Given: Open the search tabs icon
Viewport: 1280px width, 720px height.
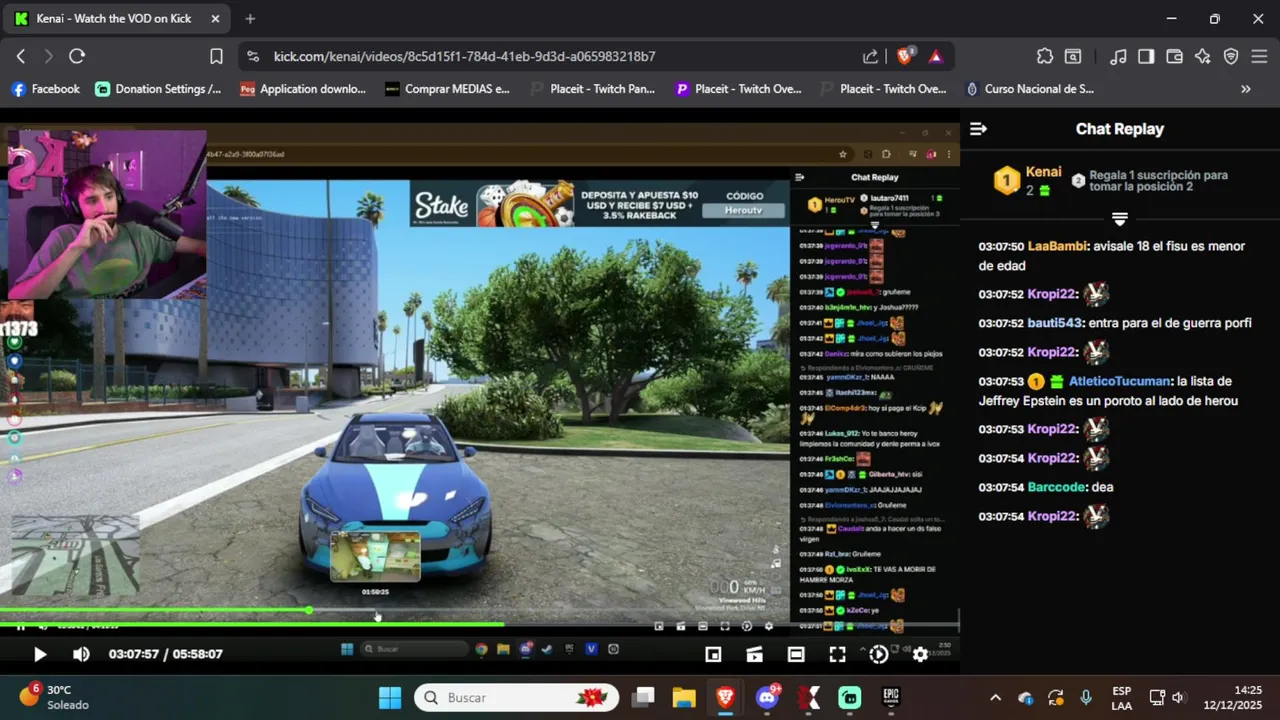Looking at the screenshot, I should click(1073, 56).
